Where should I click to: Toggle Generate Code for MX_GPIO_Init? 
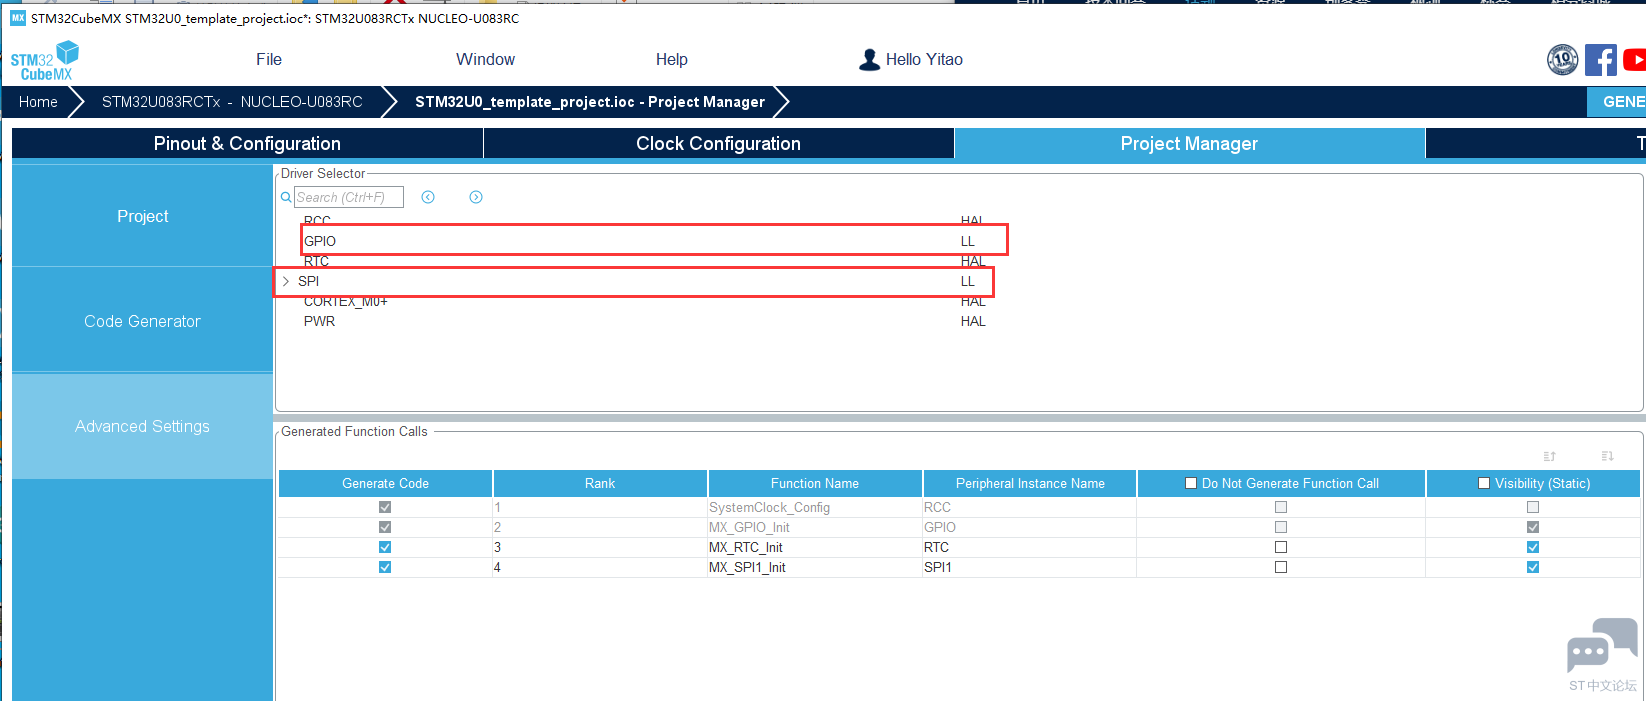(x=385, y=527)
